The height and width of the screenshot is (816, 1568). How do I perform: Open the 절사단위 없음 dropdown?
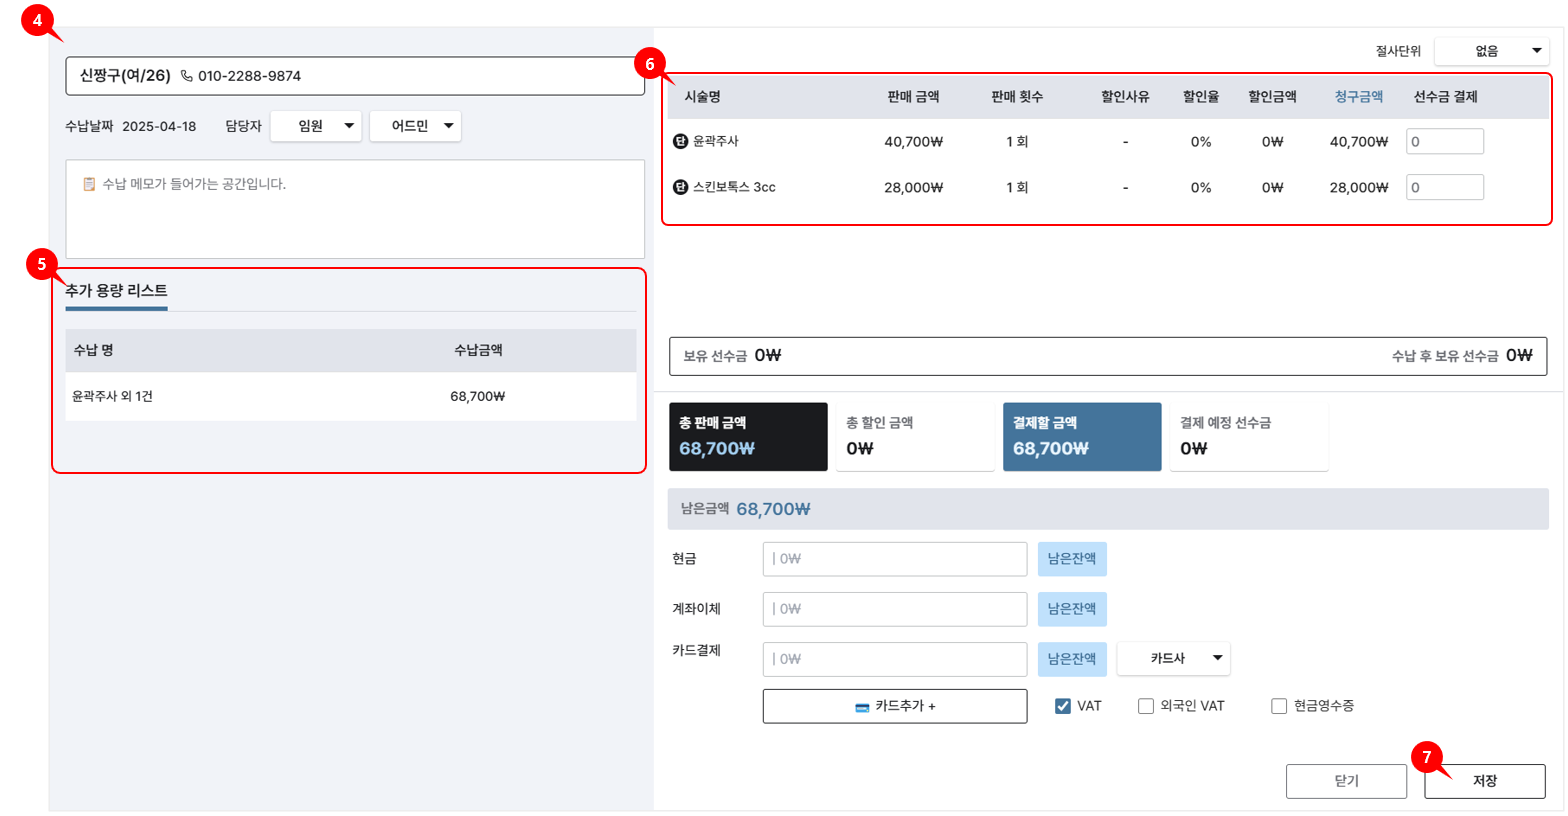tap(1491, 51)
